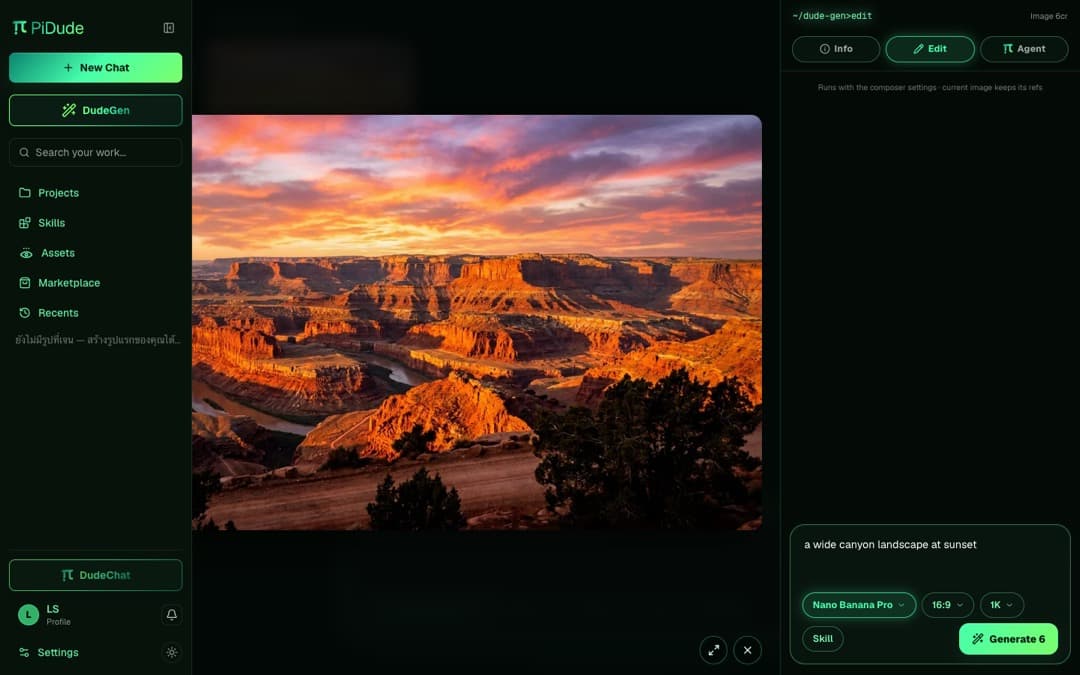Close the image viewer
The width and height of the screenshot is (1080, 675).
pyautogui.click(x=747, y=650)
